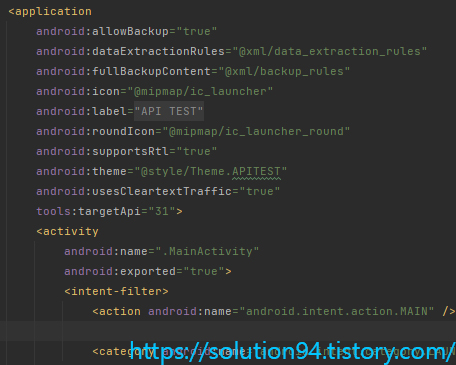Click the "@xml/data_extraction_rules" value
Viewport: 456px width, 365px height.
point(329,51)
